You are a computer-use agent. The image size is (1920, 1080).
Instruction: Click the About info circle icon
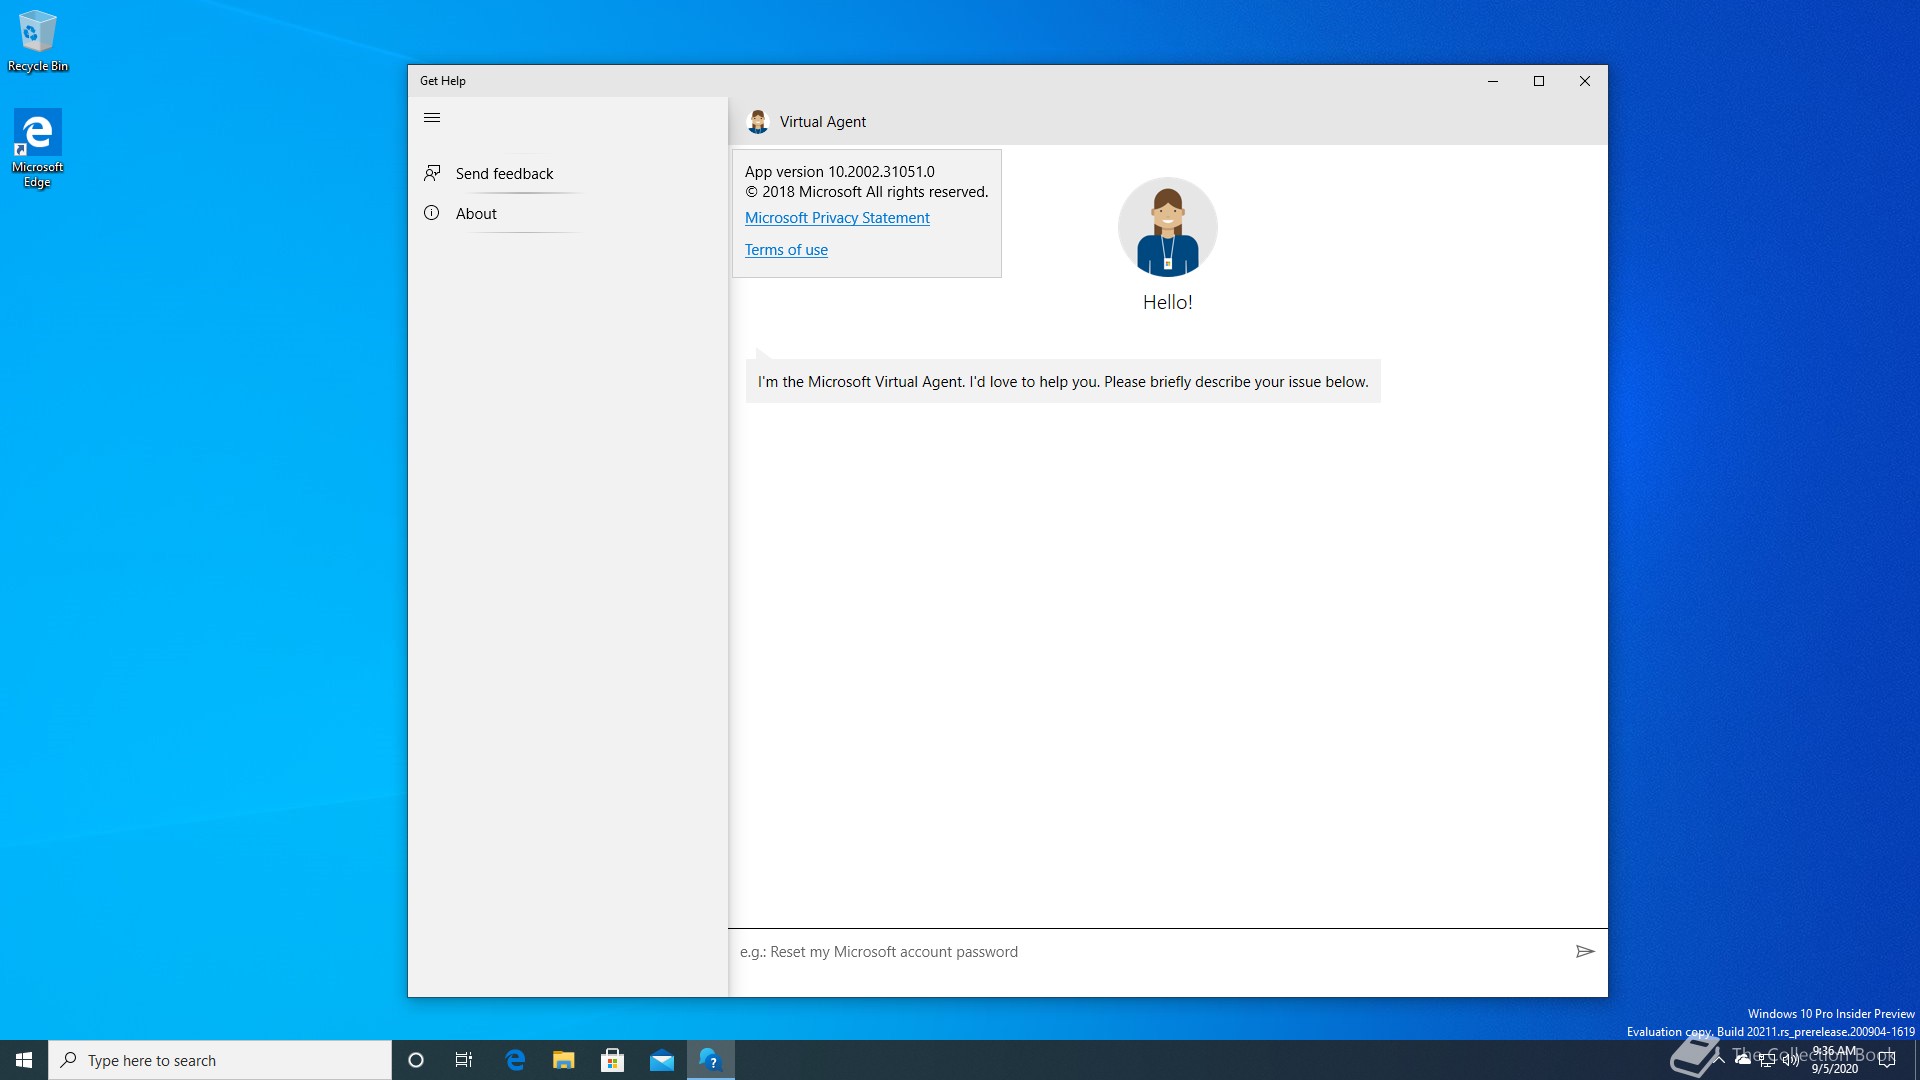pos(432,213)
